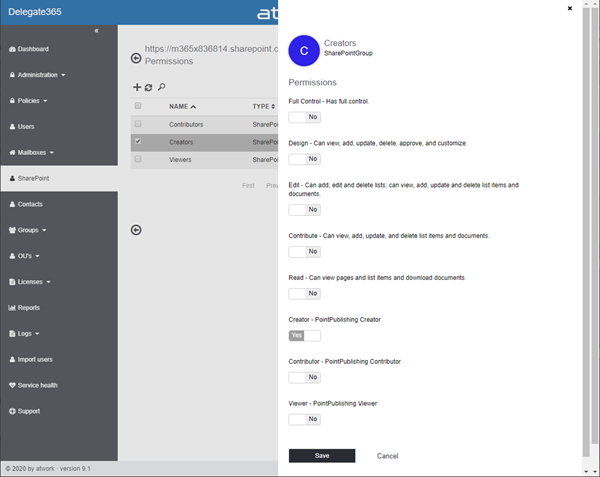Click the Dashboard icon in the sidebar
The width and height of the screenshot is (600, 477).
click(12, 49)
